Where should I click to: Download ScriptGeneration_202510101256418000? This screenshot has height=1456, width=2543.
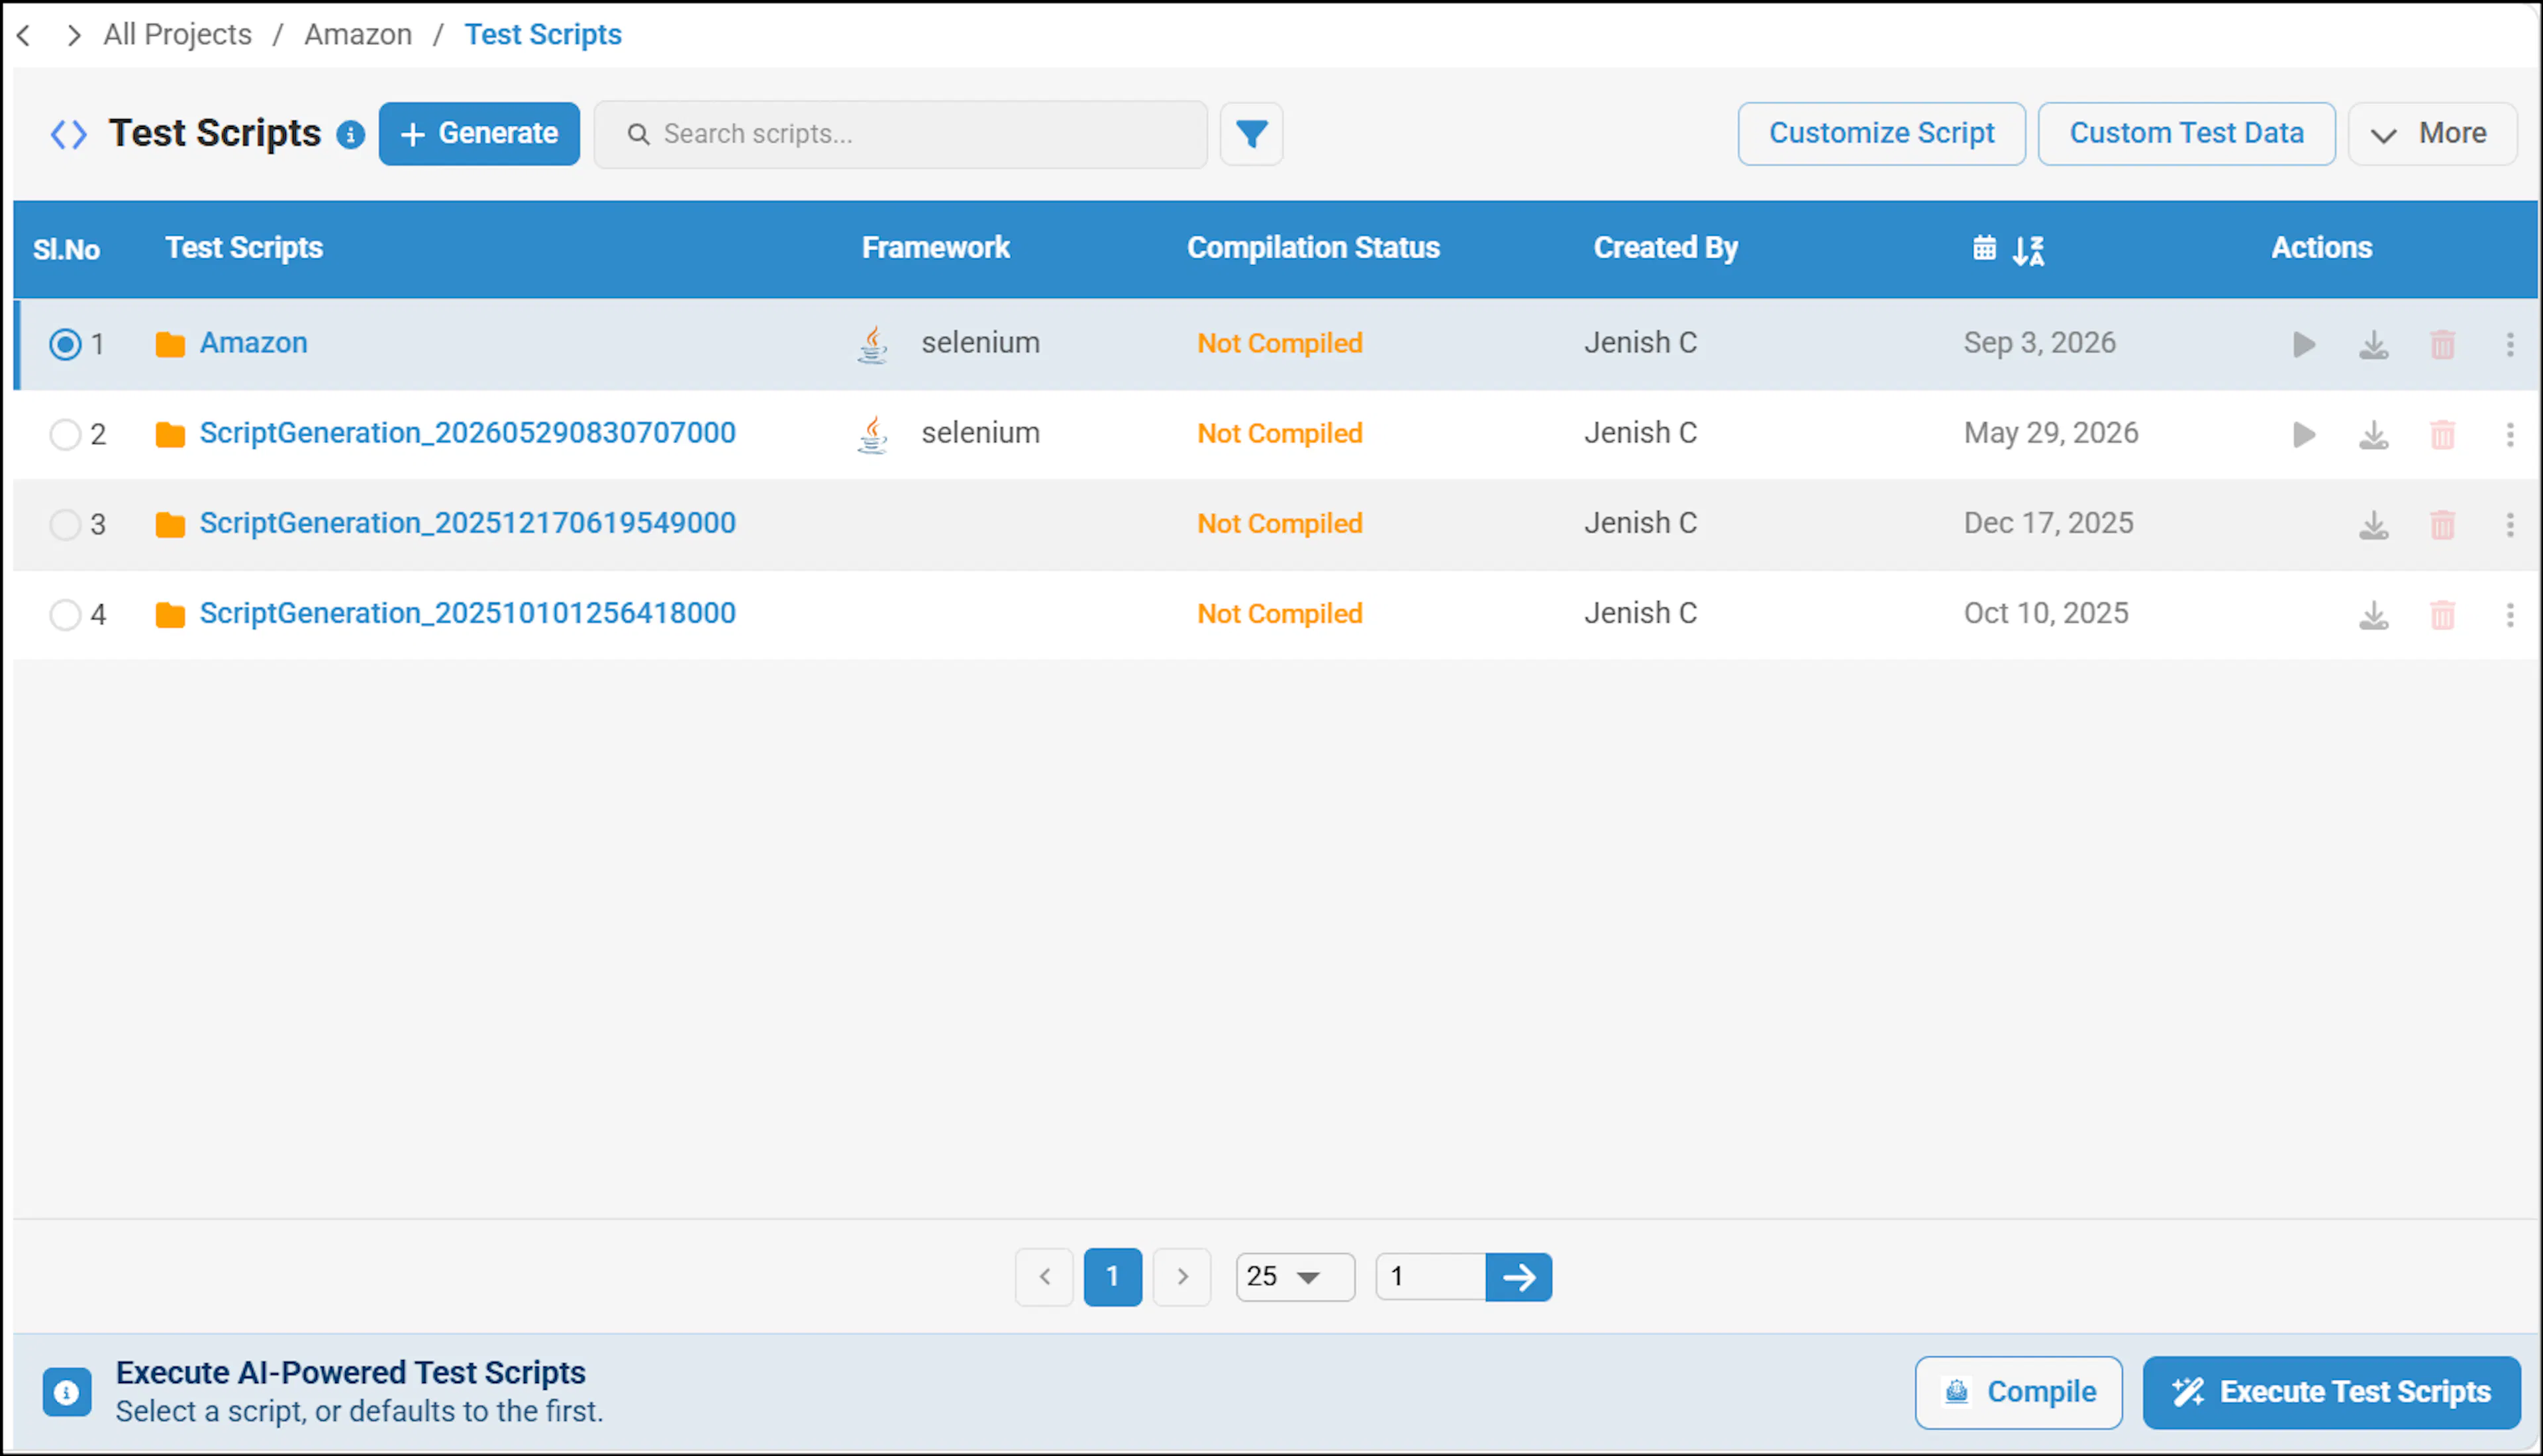point(2373,615)
